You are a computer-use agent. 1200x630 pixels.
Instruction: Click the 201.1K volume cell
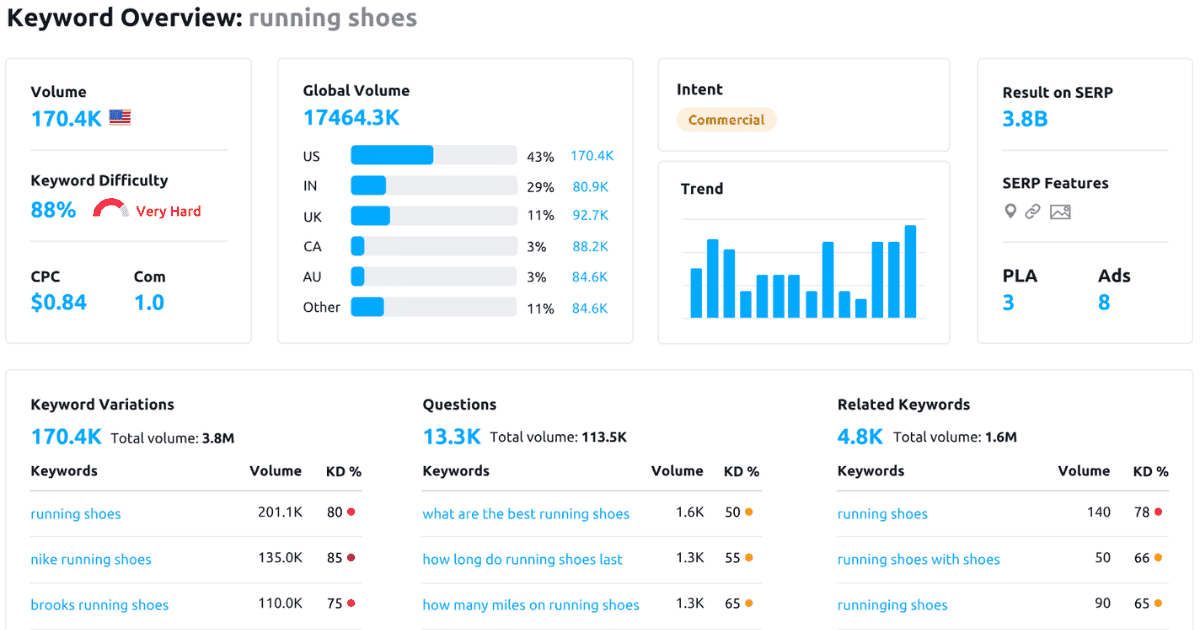(x=280, y=512)
